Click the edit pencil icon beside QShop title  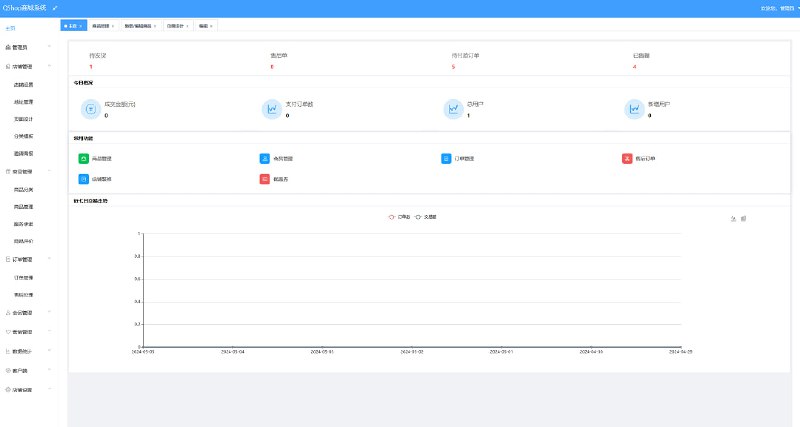[x=55, y=7]
